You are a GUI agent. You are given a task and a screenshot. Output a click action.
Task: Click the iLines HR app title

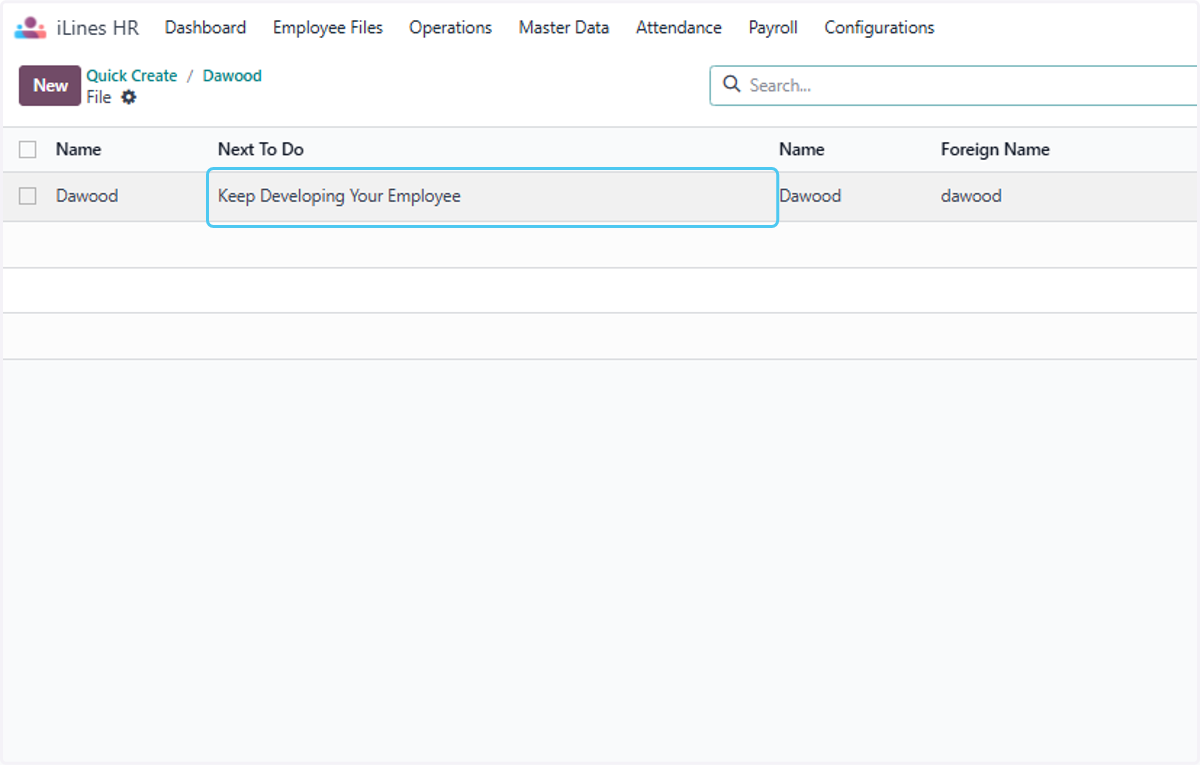coord(97,28)
